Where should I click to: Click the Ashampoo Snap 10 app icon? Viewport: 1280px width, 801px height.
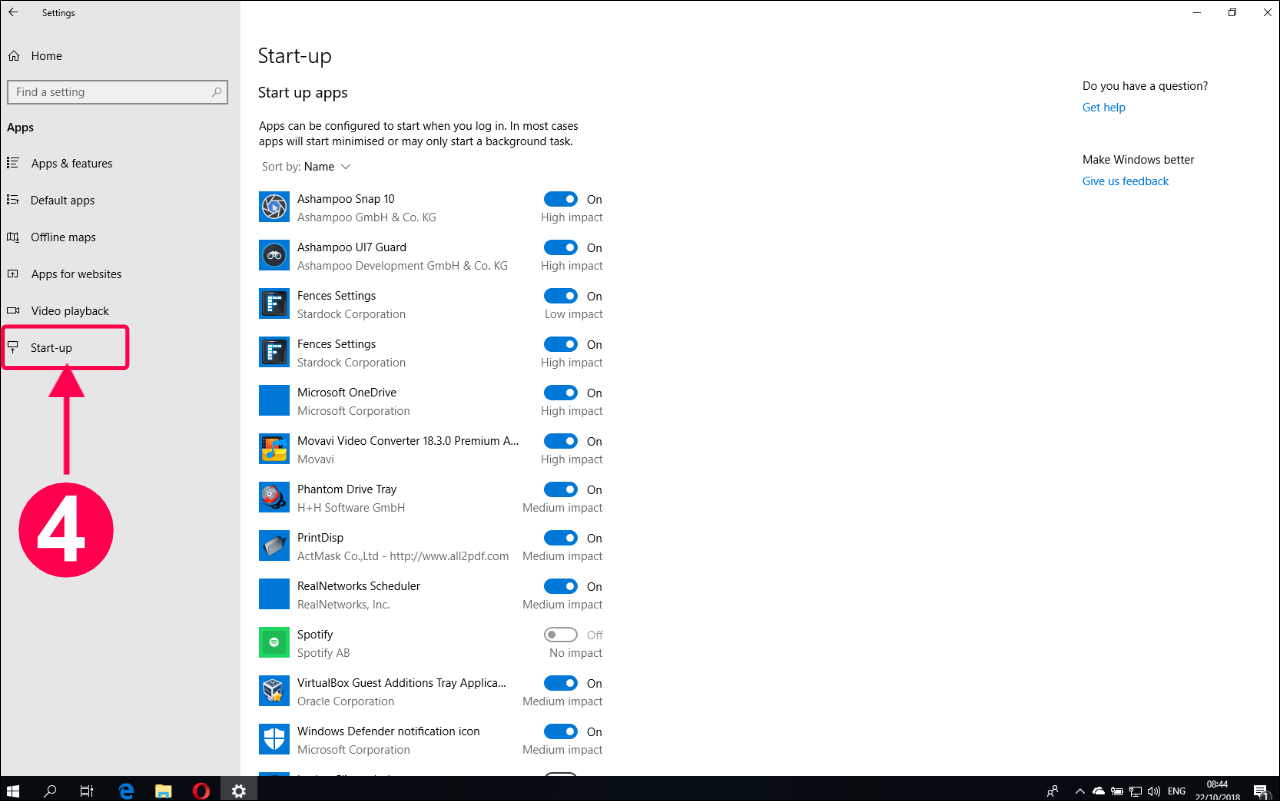pyautogui.click(x=274, y=207)
